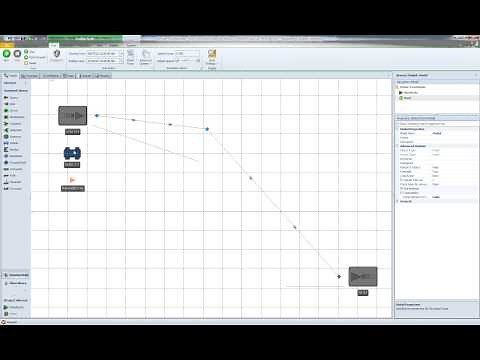
Task: Stop the simulation run
Action: 17,55
